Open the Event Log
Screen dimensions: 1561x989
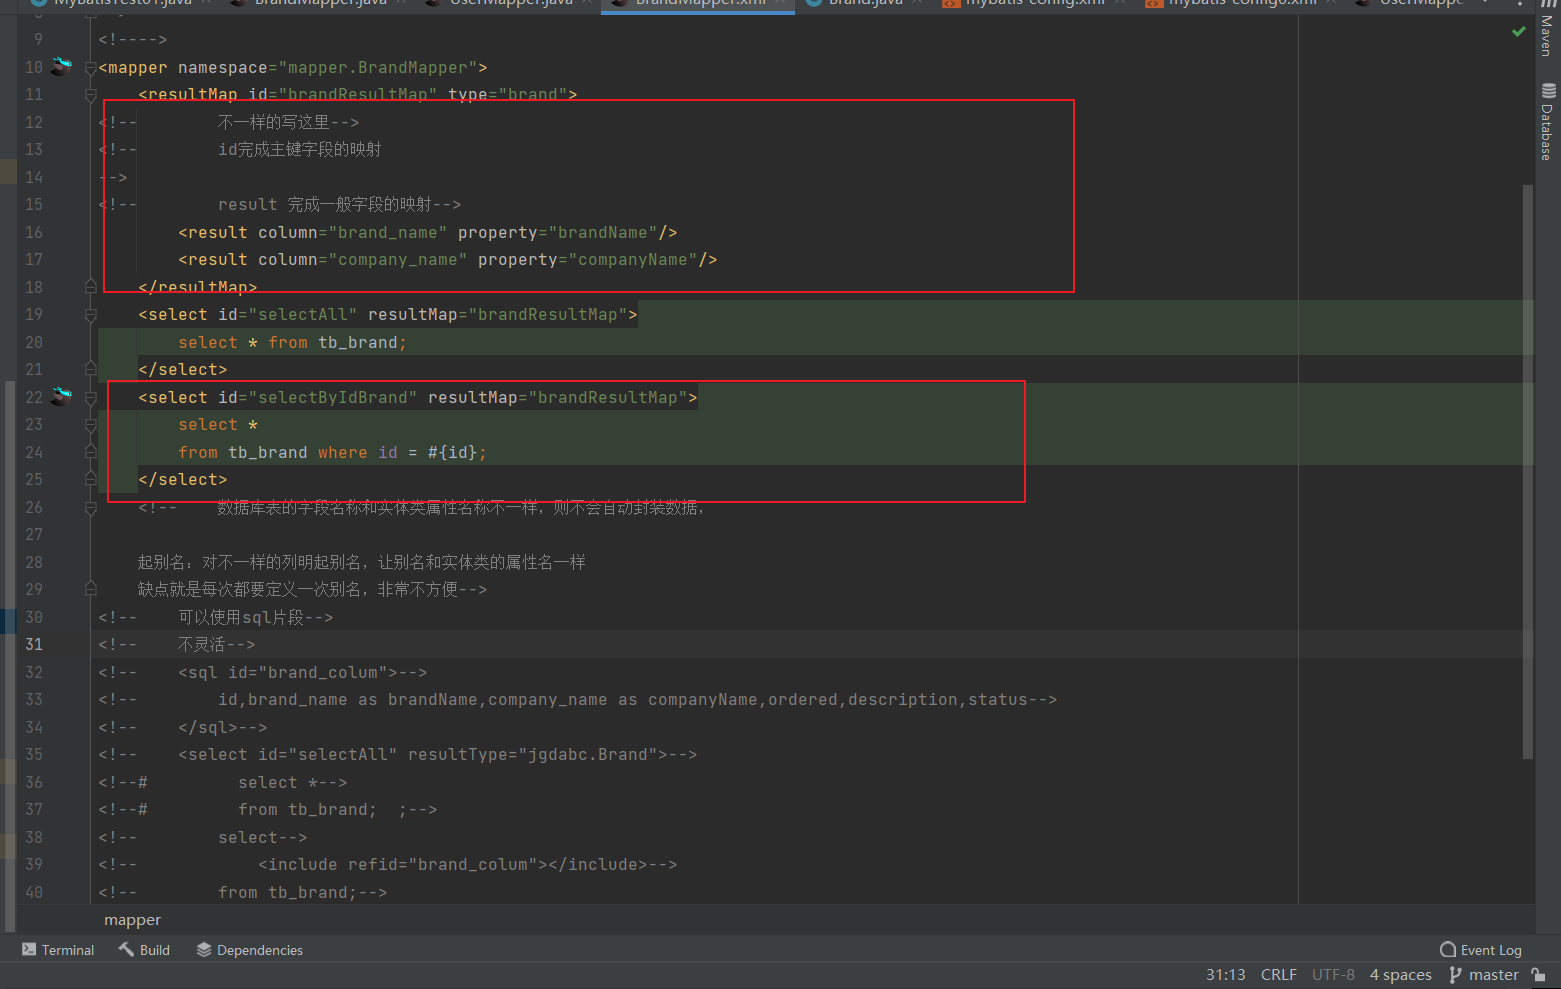1481,950
